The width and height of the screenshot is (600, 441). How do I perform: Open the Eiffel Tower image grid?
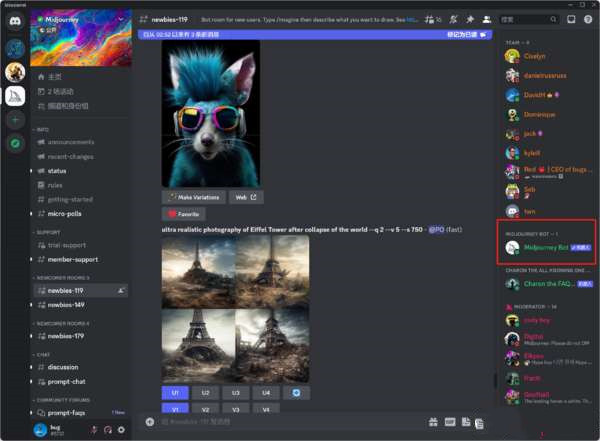tap(235, 309)
